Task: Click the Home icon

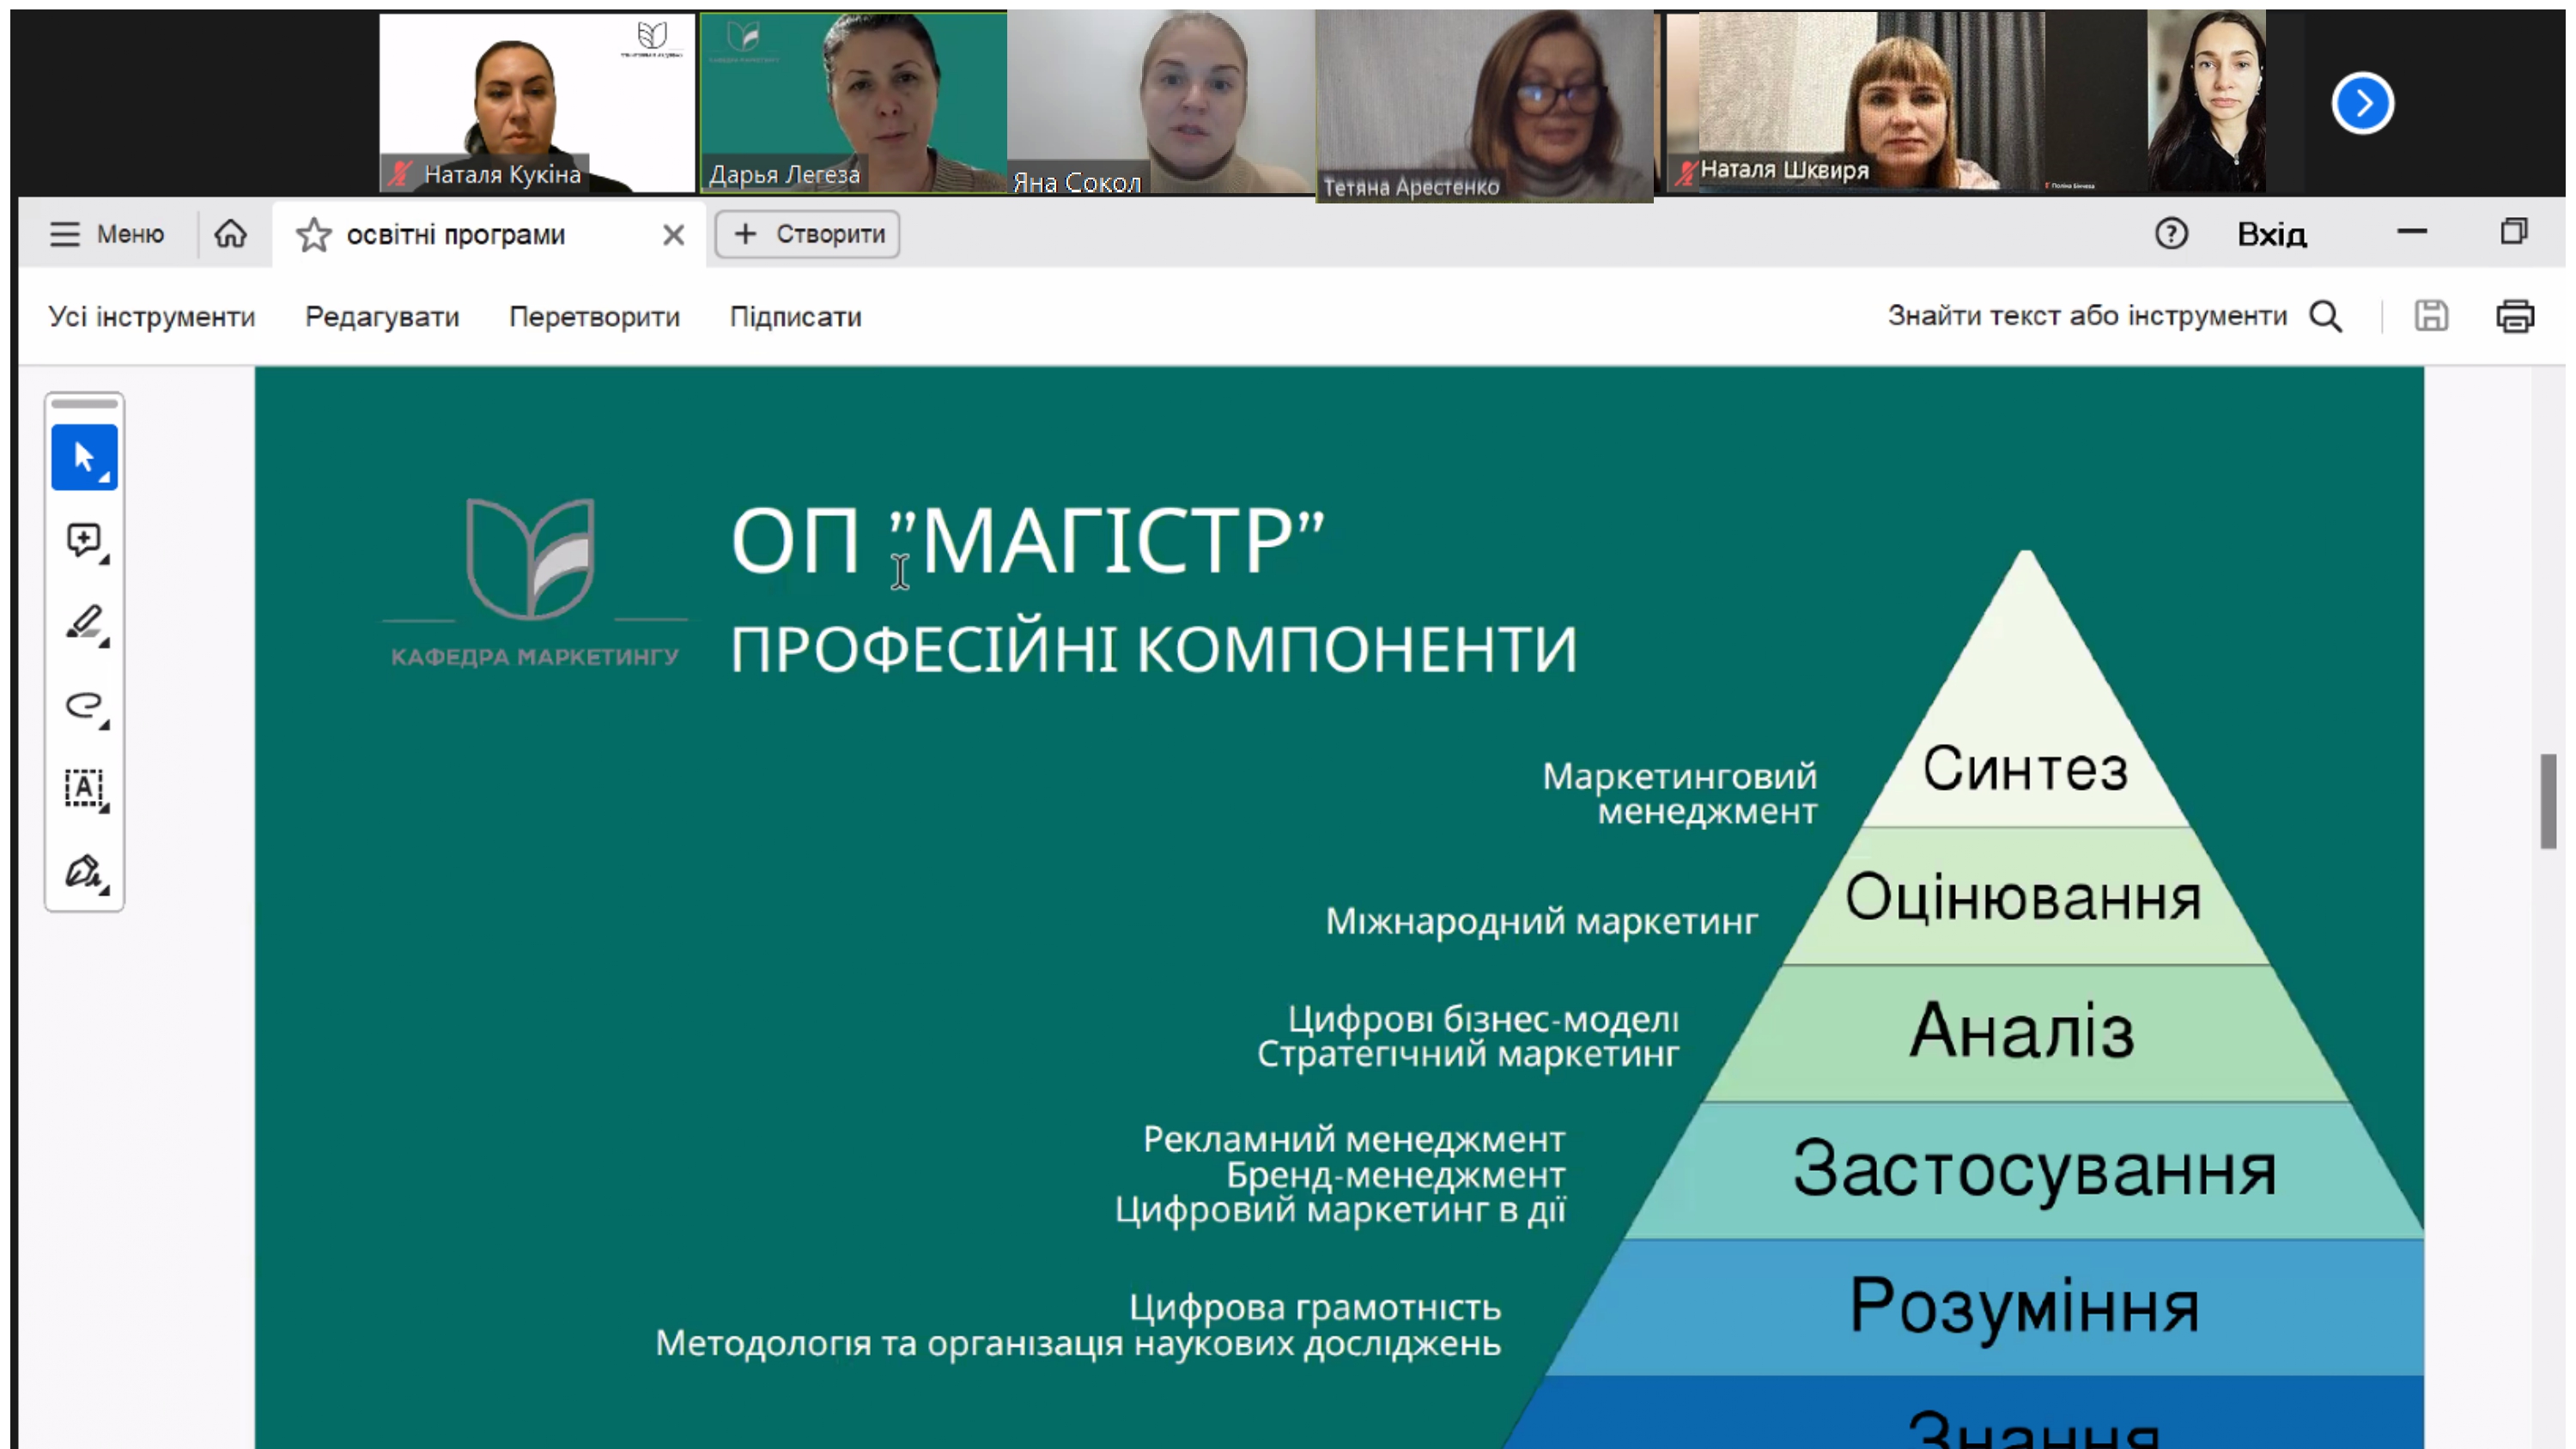Action: (x=230, y=234)
